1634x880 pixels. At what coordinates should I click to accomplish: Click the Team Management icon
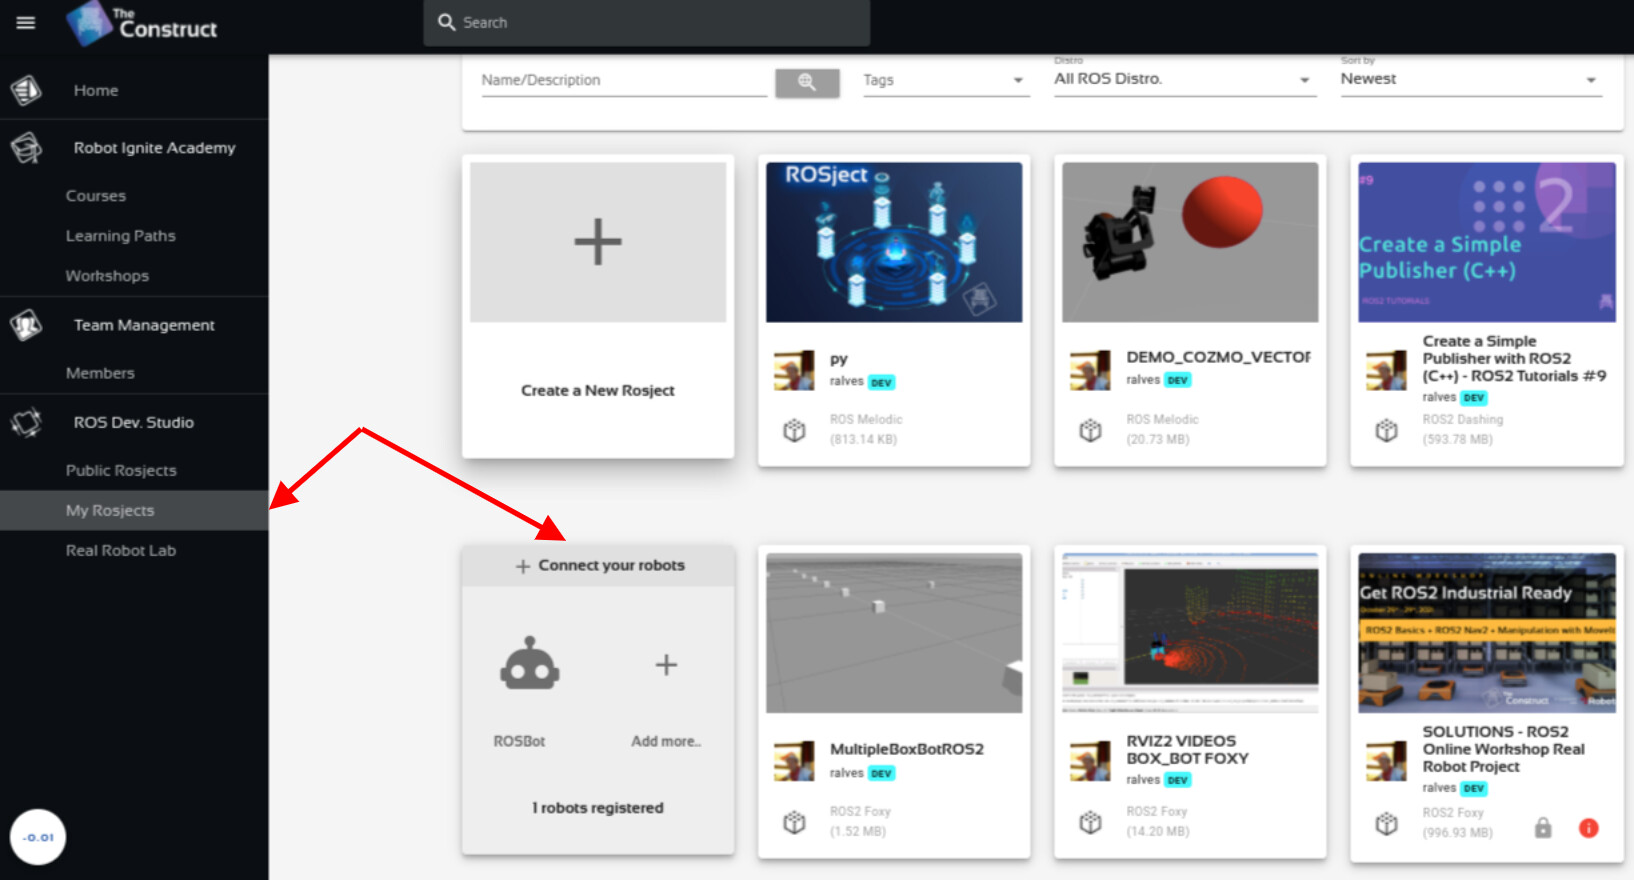pyautogui.click(x=26, y=325)
